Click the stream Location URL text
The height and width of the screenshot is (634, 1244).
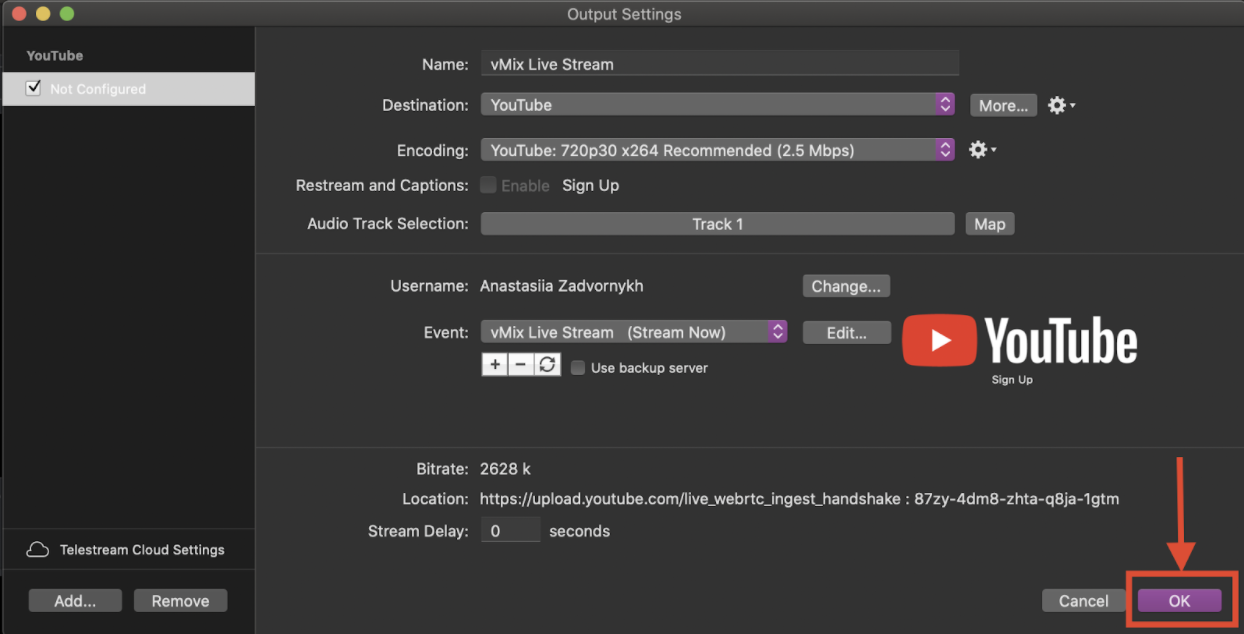coord(799,499)
